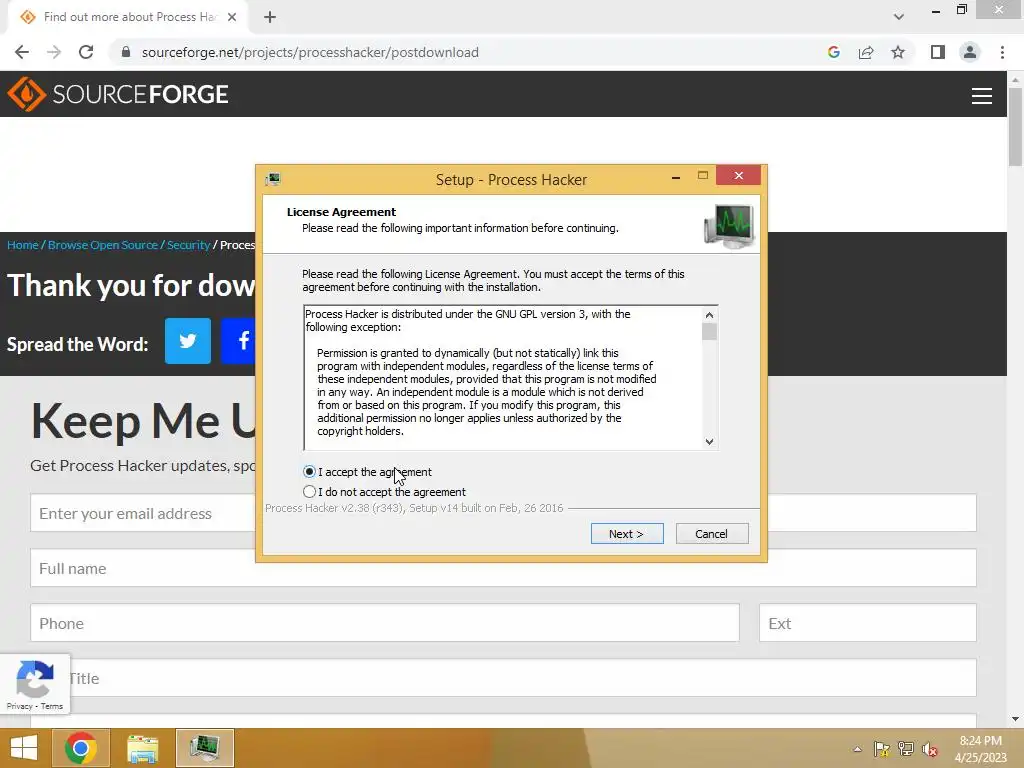Open reCAPTCHA Privacy link
The width and height of the screenshot is (1024, 768).
coord(19,706)
